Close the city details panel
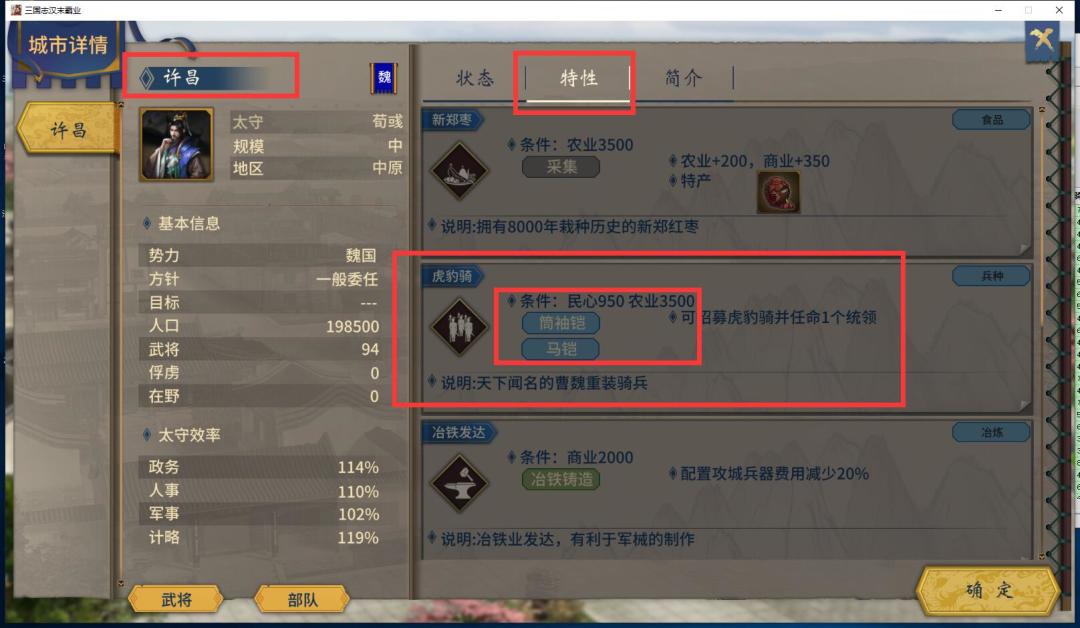Image resolution: width=1080 pixels, height=628 pixels. [1041, 40]
